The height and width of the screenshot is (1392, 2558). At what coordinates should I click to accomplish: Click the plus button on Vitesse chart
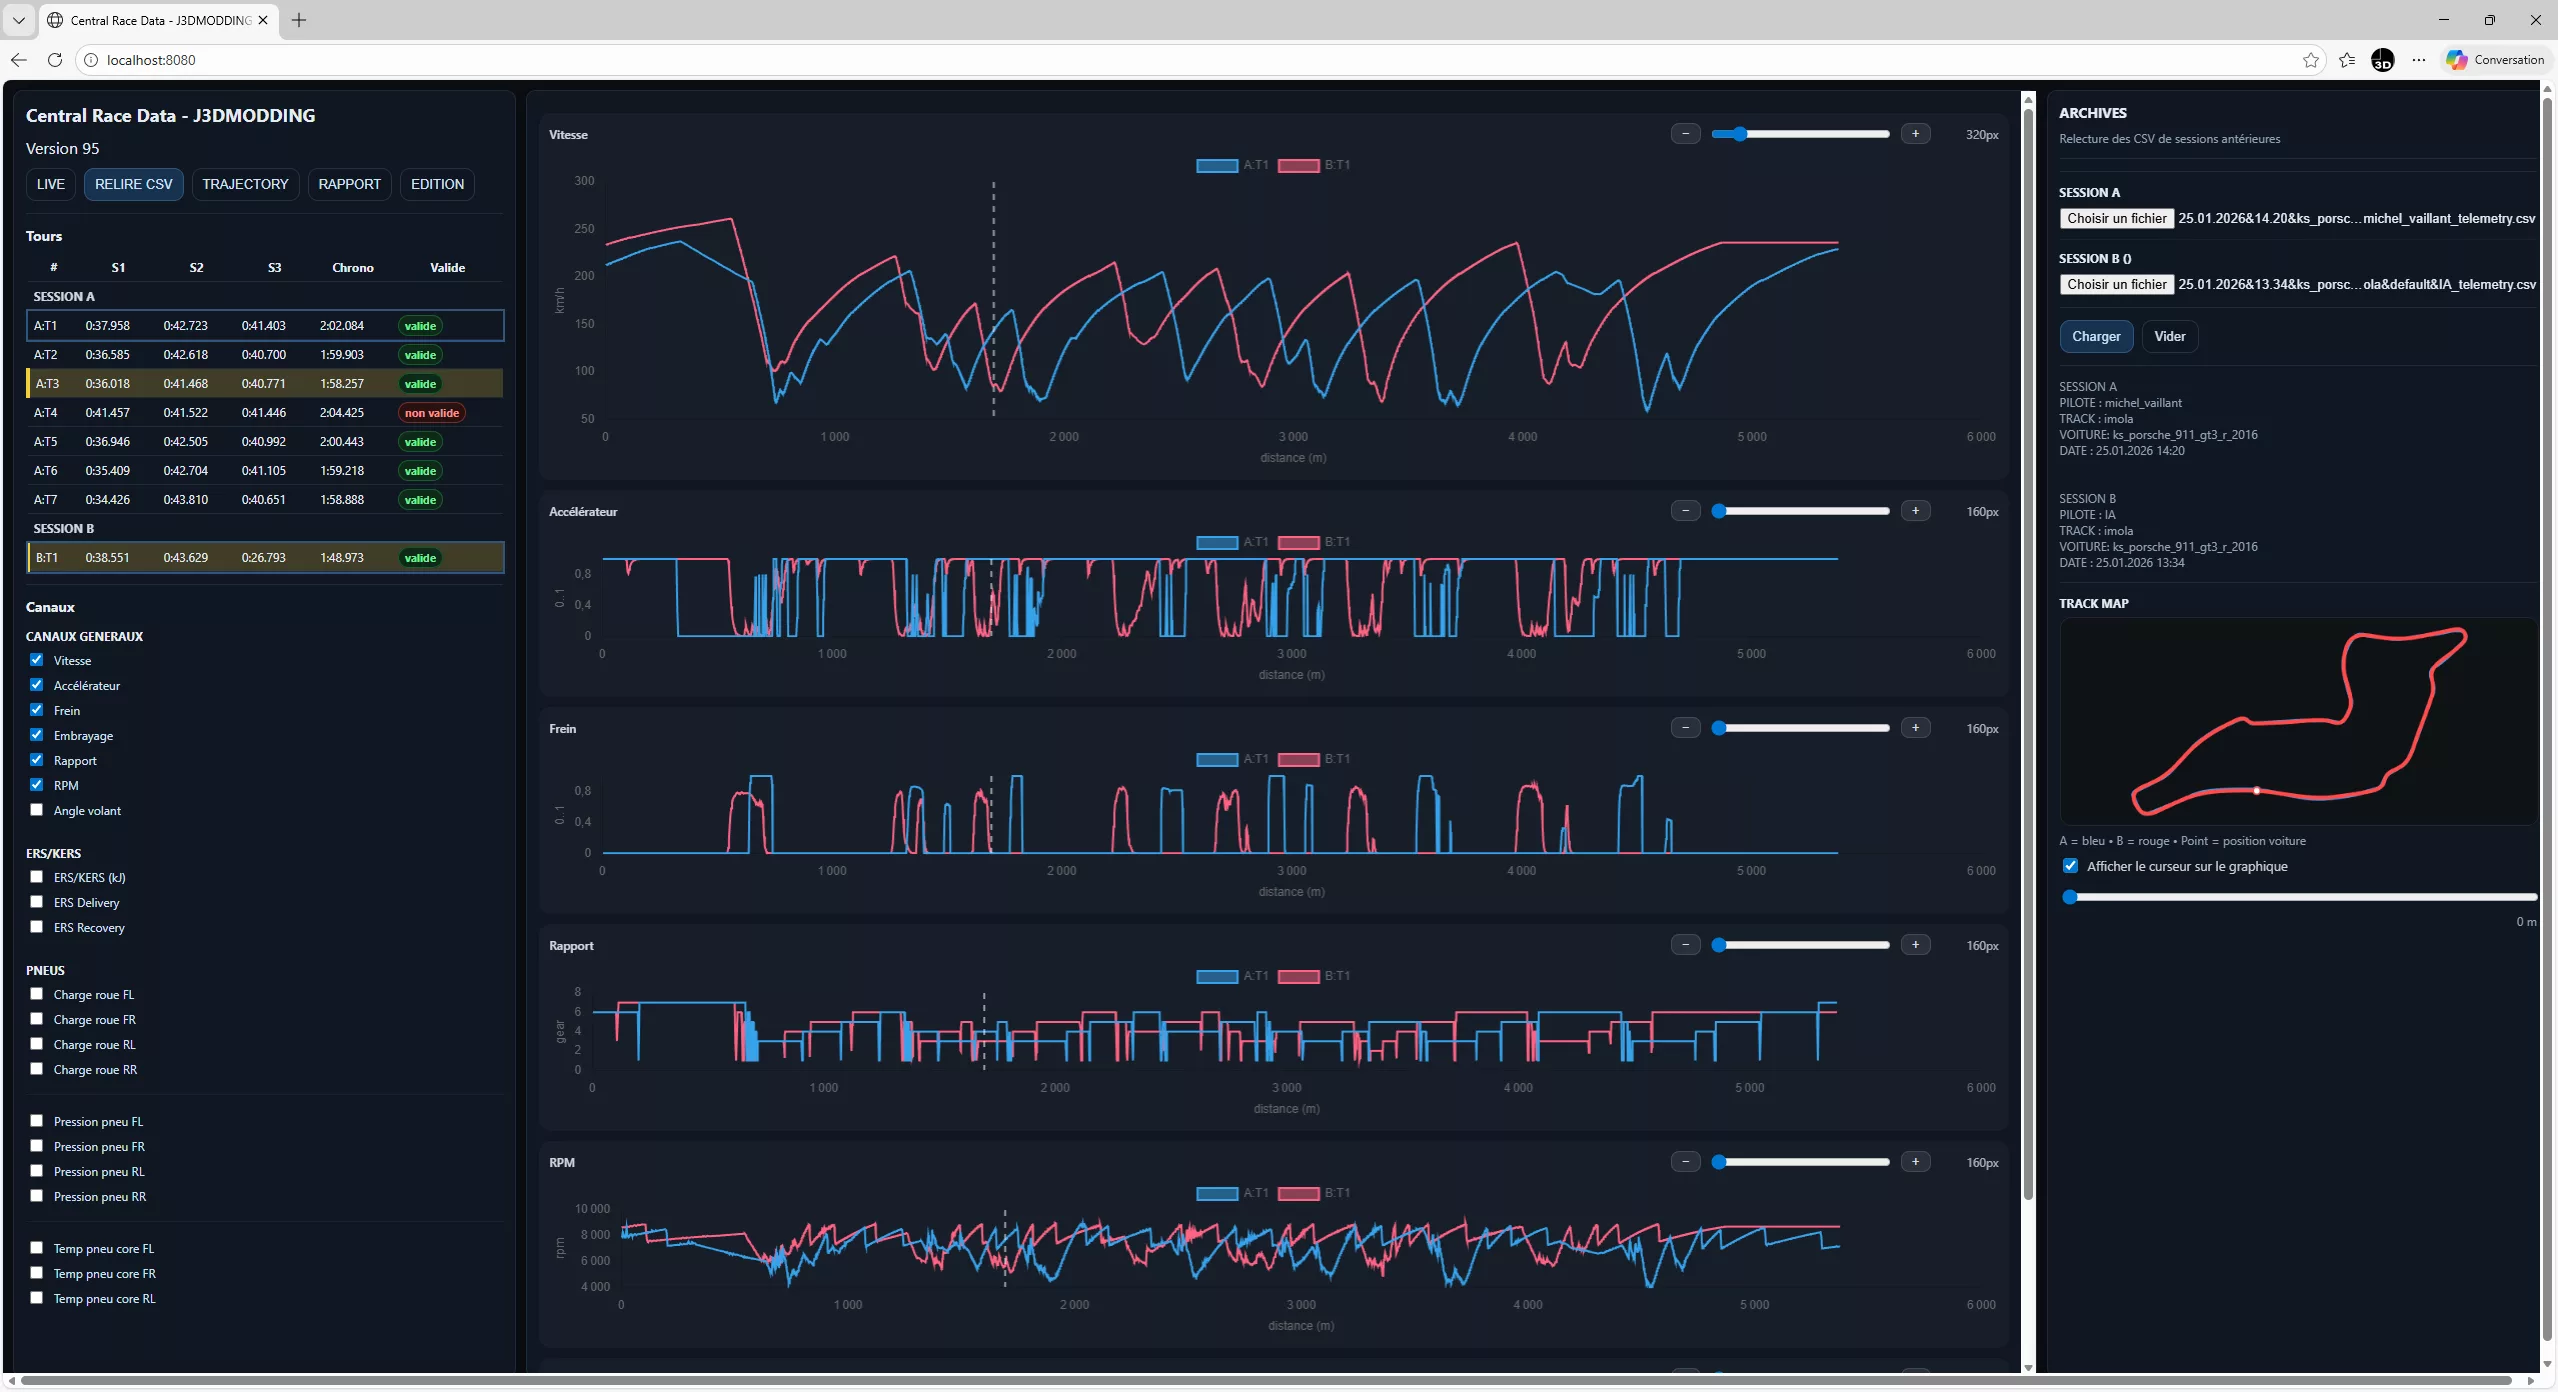pyautogui.click(x=1914, y=134)
